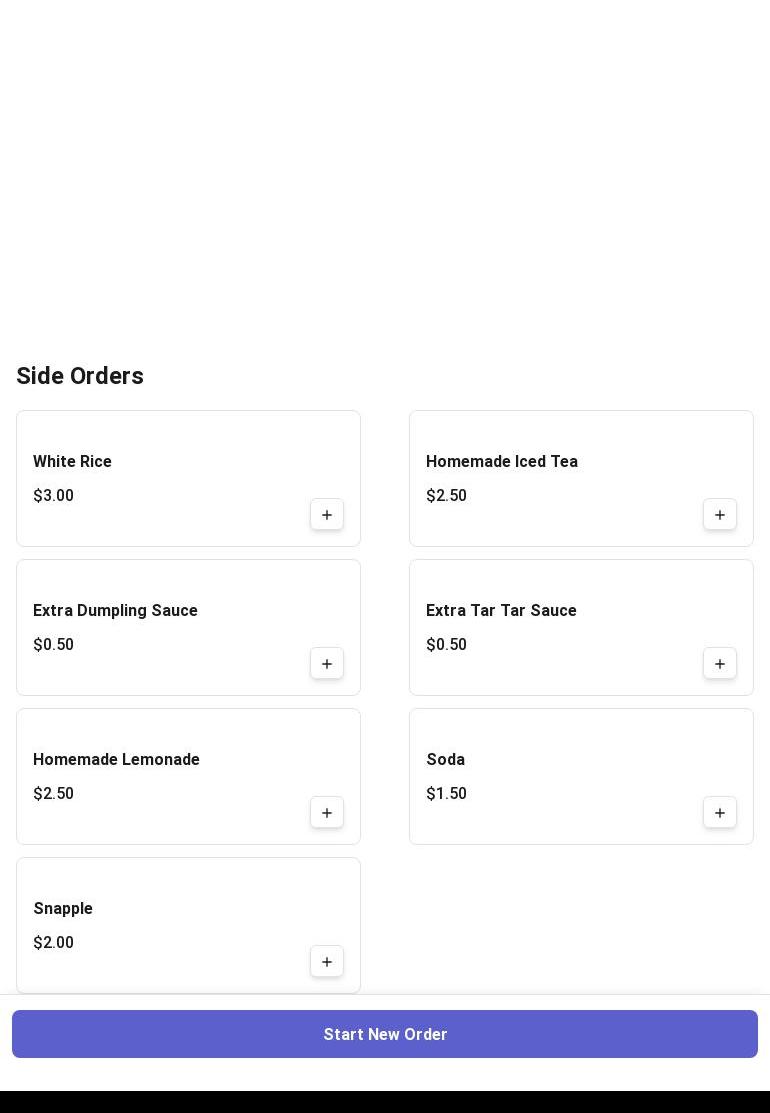The width and height of the screenshot is (770, 1113).
Task: Click the Side Orders section heading
Action: (80, 376)
